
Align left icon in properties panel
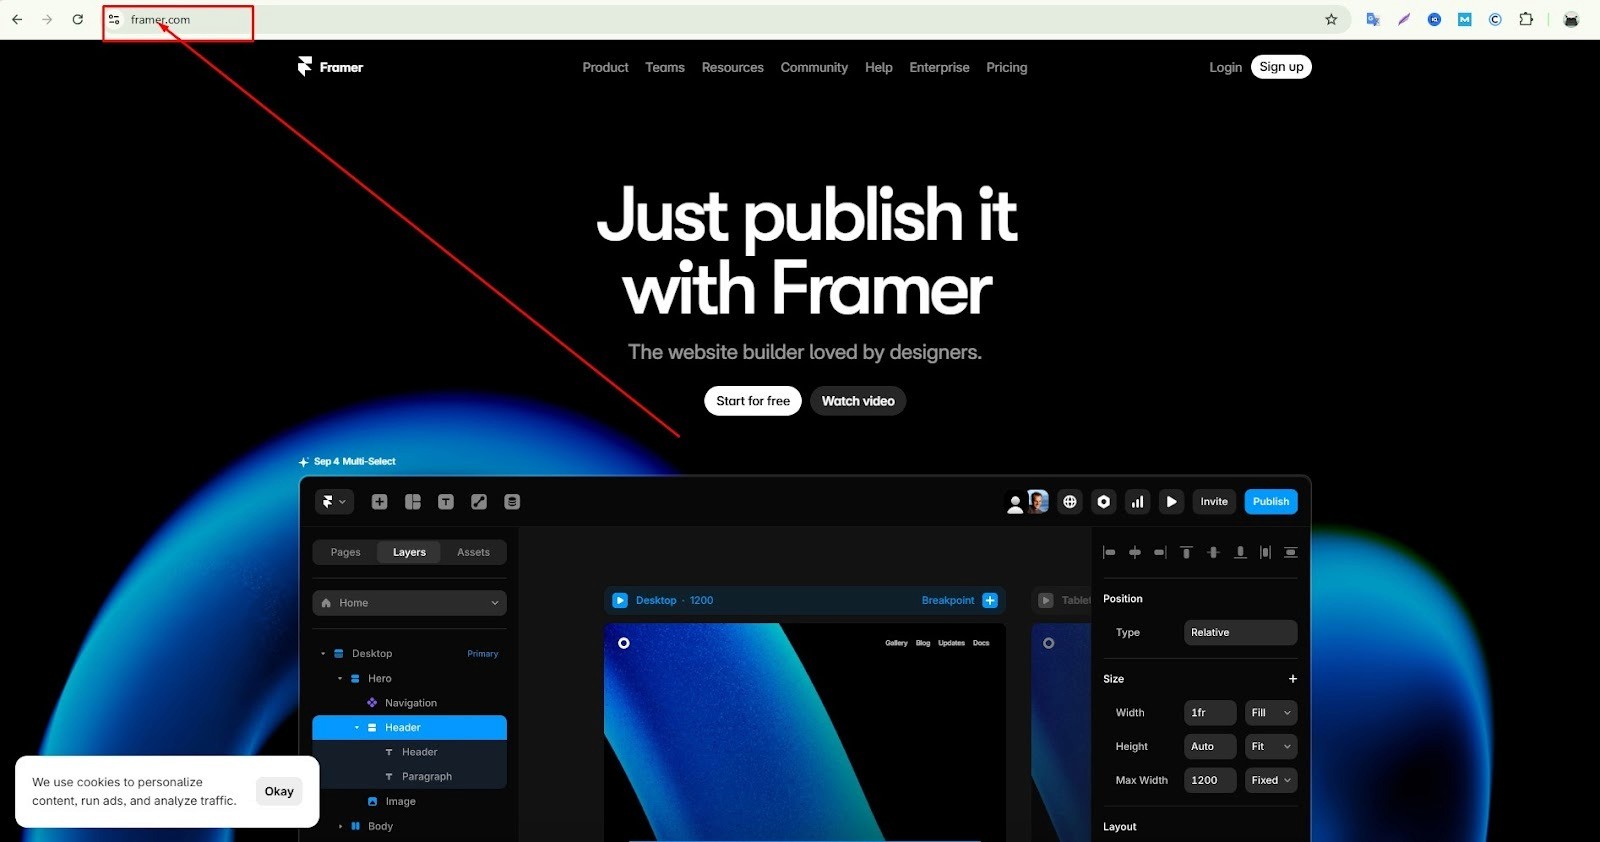click(1109, 552)
